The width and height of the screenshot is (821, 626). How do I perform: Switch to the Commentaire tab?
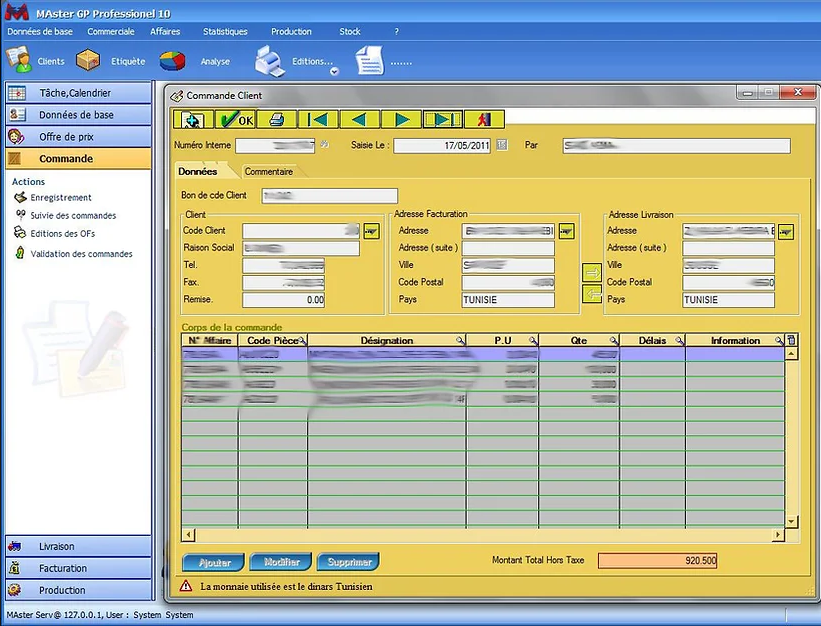[x=268, y=172]
